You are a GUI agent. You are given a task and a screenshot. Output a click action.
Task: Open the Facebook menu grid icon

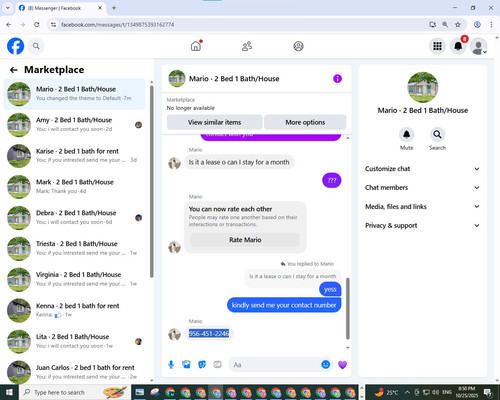tap(437, 46)
